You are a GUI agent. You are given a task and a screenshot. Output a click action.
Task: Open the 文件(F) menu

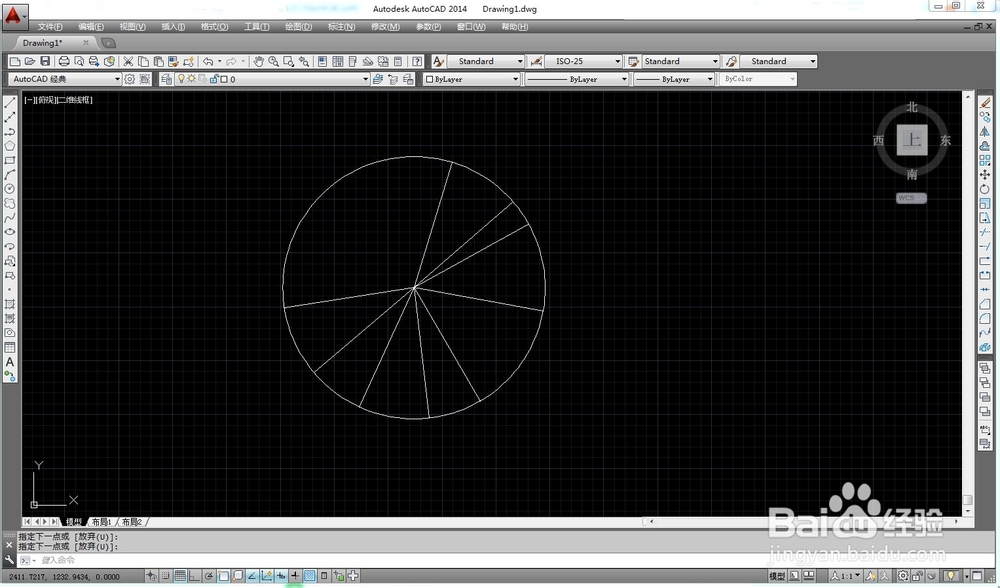click(x=50, y=27)
